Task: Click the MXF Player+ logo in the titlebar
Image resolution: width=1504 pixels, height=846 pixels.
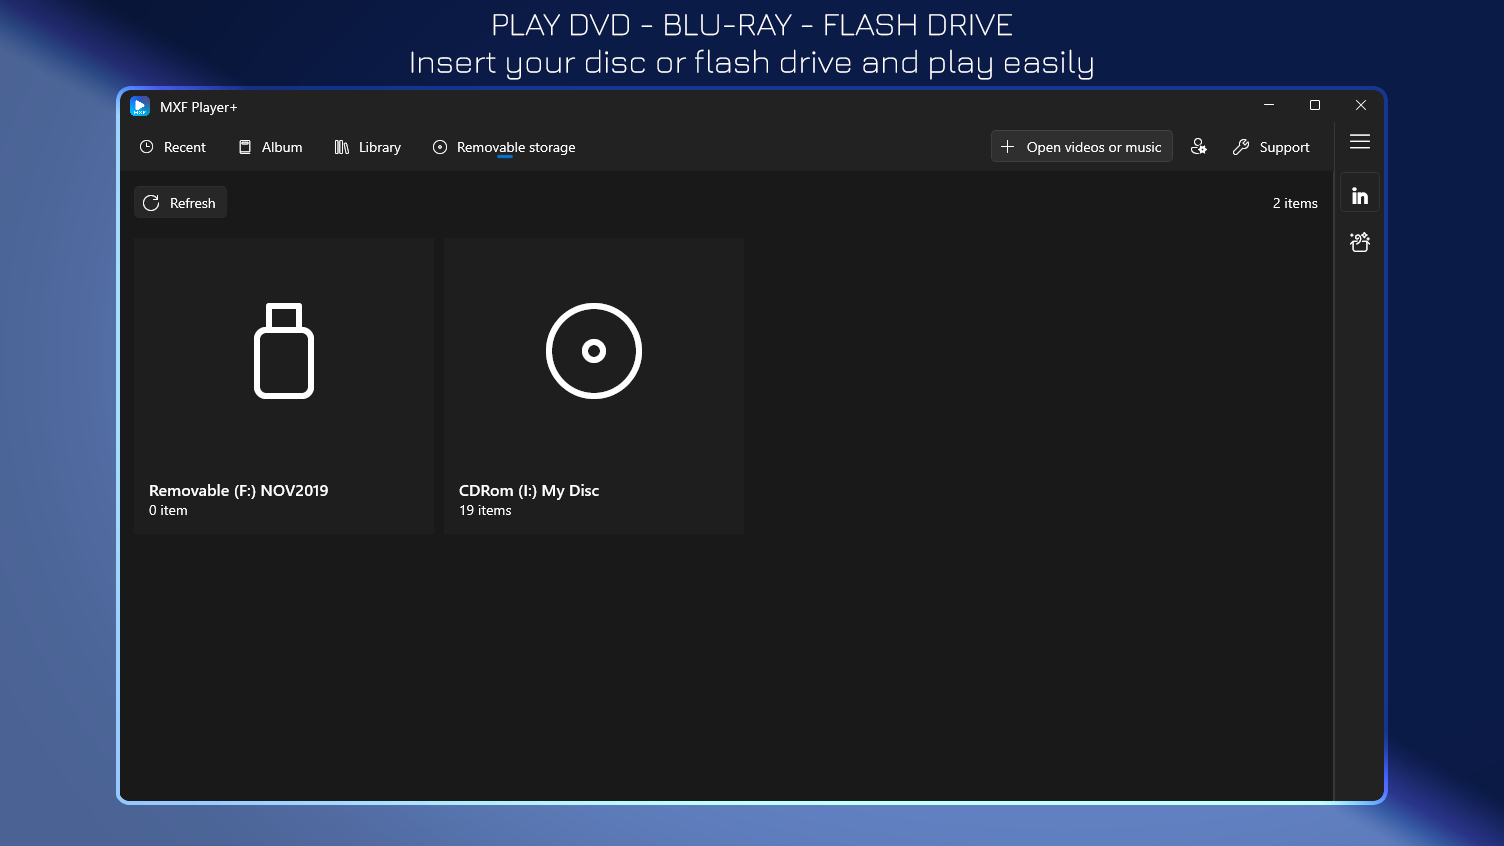Action: point(140,106)
